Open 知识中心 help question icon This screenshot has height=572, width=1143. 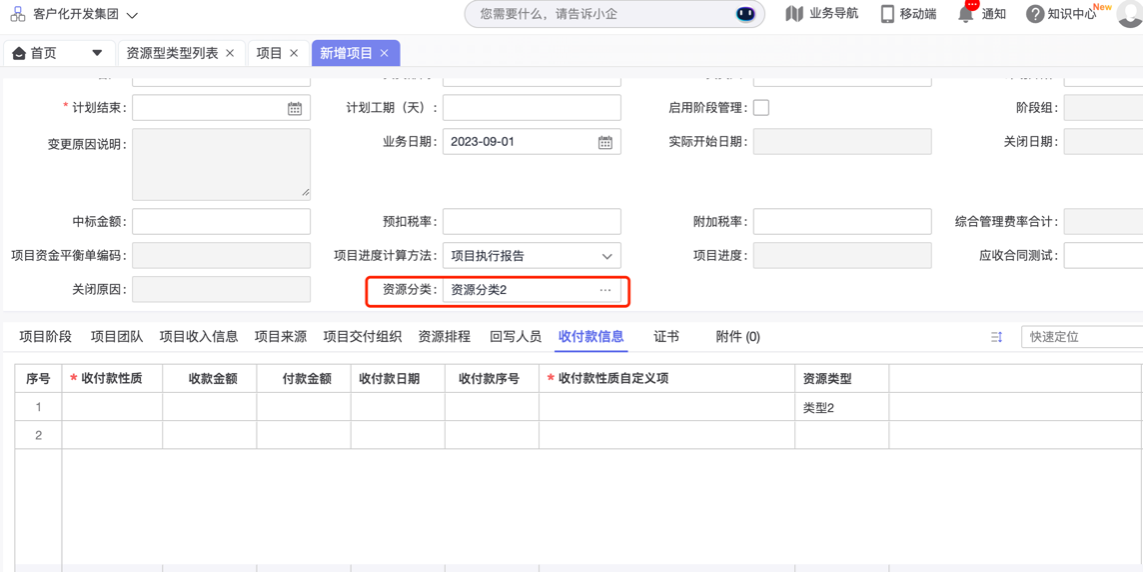coord(1035,14)
